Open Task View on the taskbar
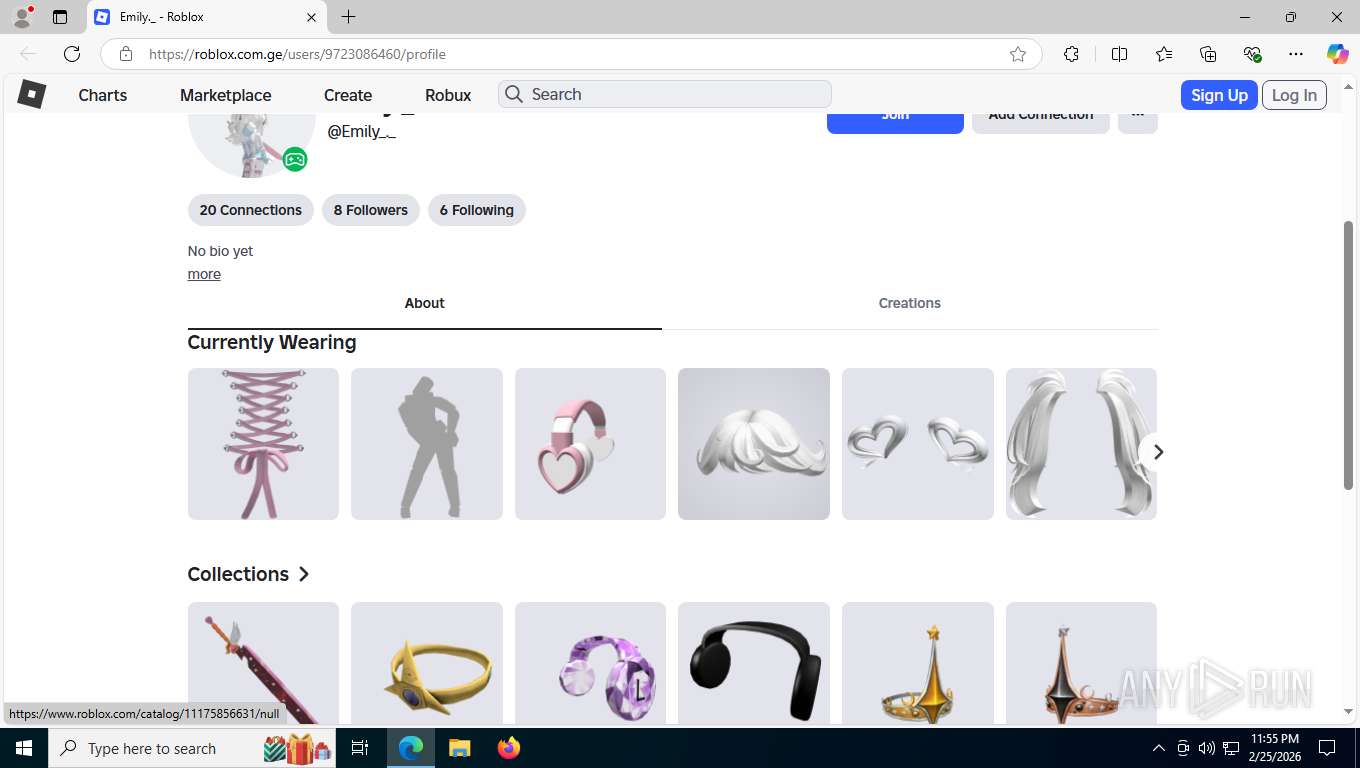This screenshot has height=768, width=1360. point(360,748)
